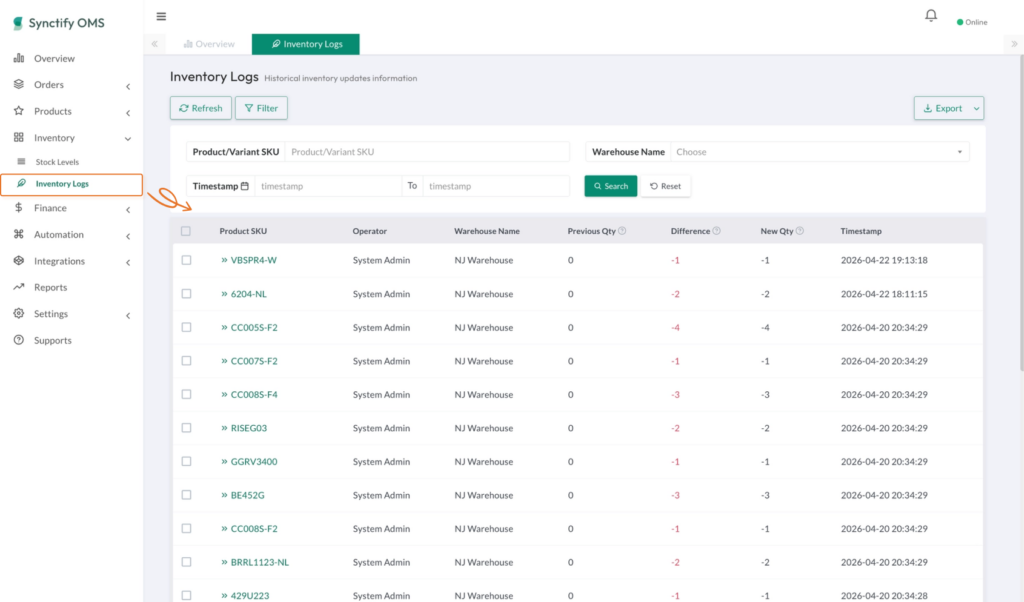Viewport: 1024px width, 602px height.
Task: Select the Inventory Logs tab
Action: pos(306,44)
